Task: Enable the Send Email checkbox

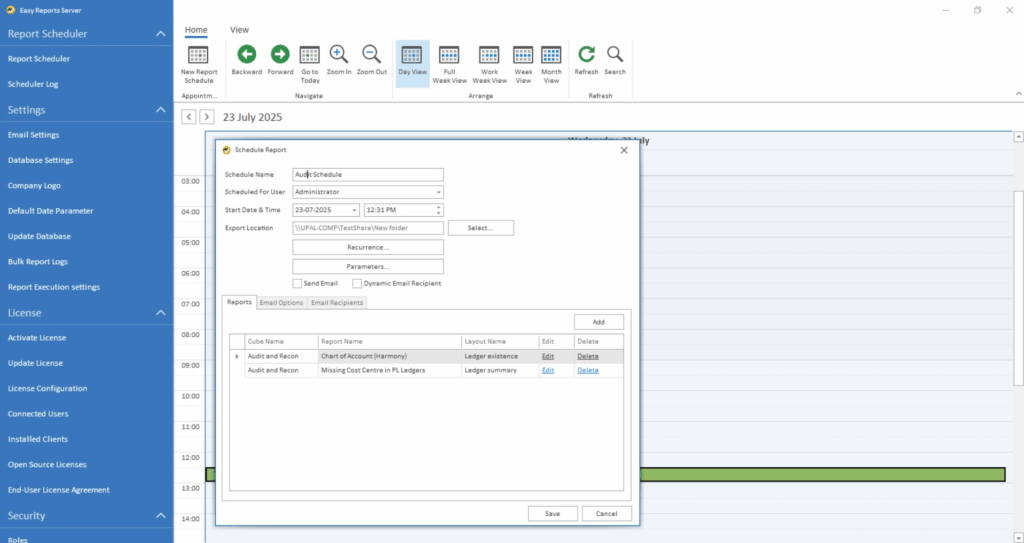Action: pos(297,284)
